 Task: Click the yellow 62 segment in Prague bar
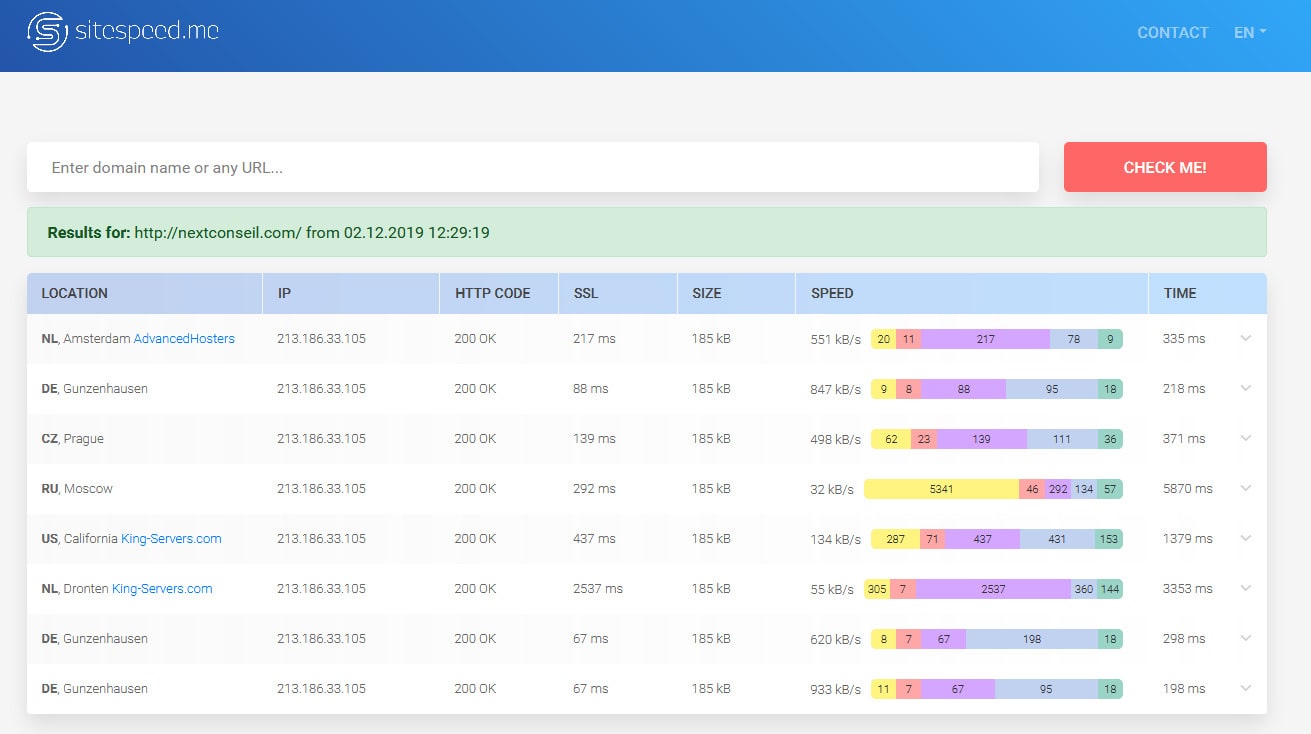pyautogui.click(x=891, y=439)
